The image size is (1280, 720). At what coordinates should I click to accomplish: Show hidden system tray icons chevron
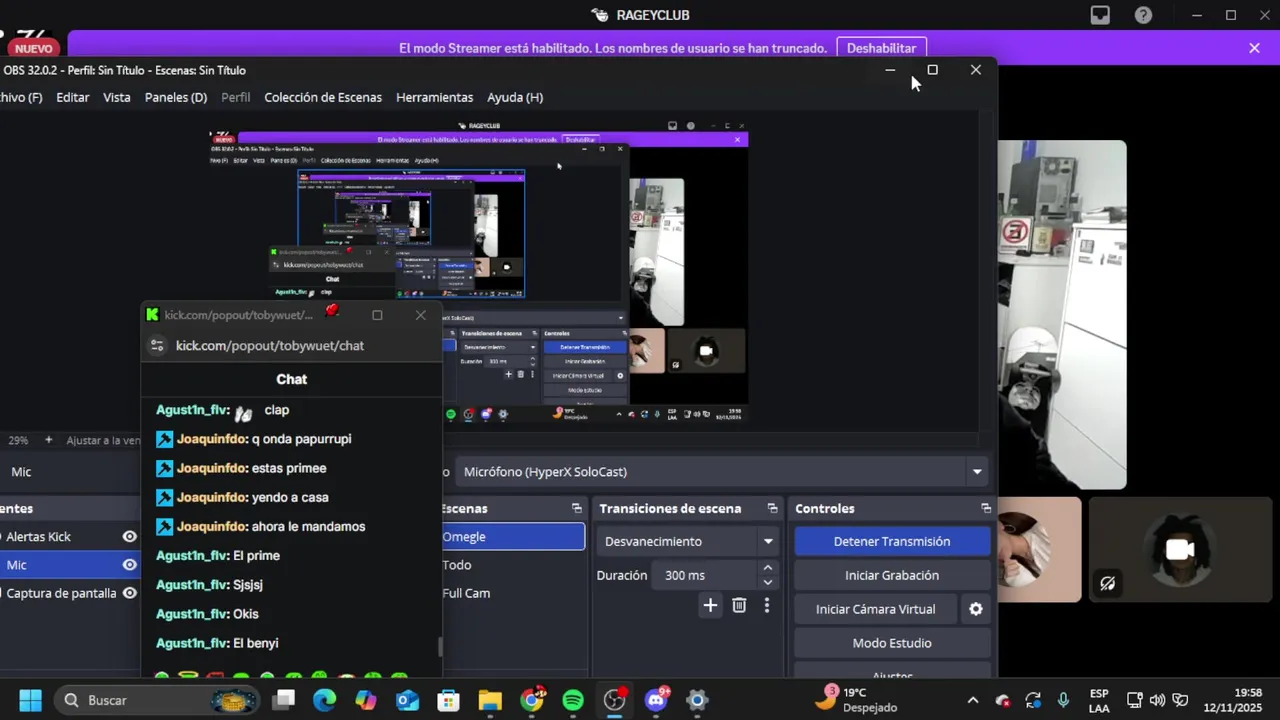(972, 700)
